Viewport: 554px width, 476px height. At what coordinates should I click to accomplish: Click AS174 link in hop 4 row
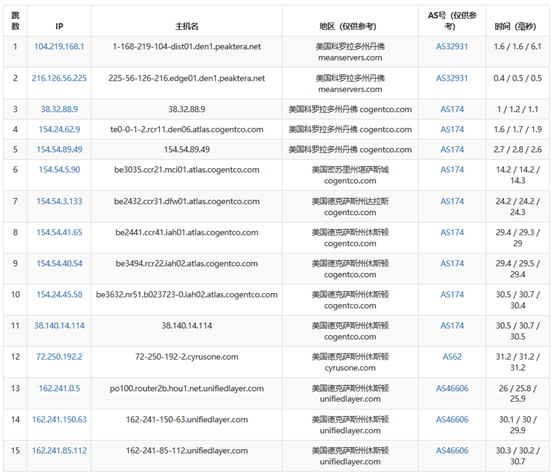452,129
